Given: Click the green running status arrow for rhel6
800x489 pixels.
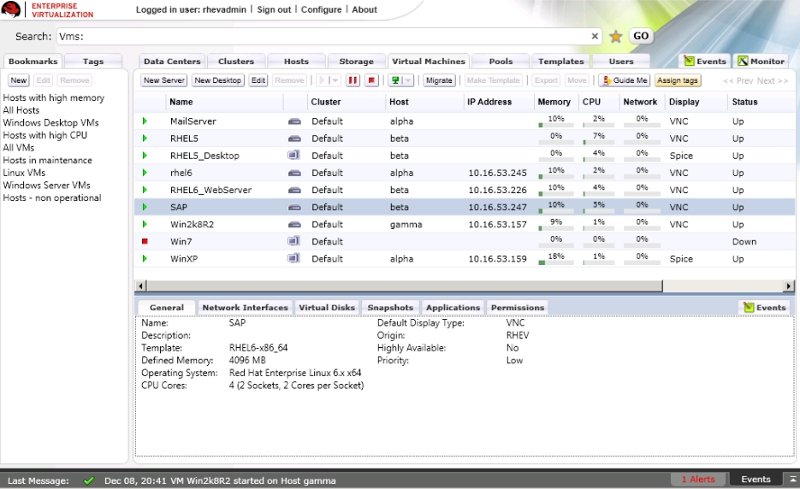Looking at the screenshot, I should pyautogui.click(x=144, y=173).
